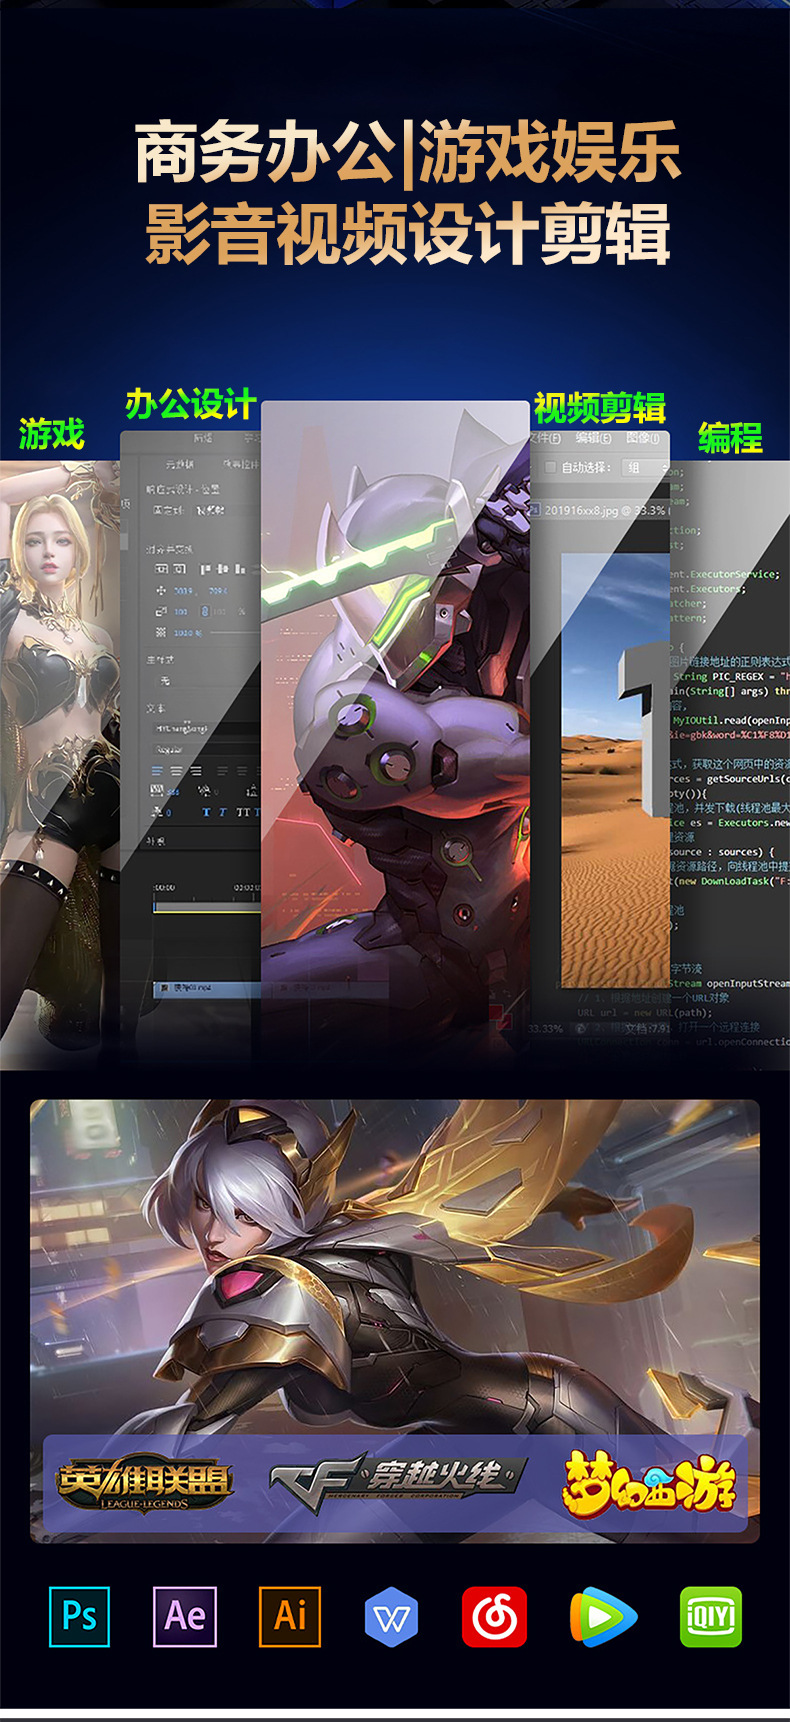Open the blue WPS Office hexagon icon
This screenshot has height=1722, width=790.
tap(391, 1616)
